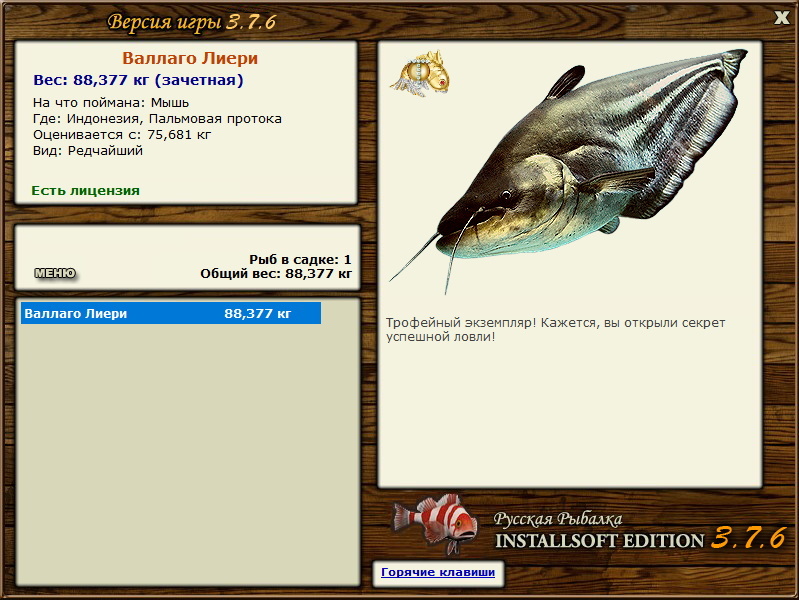Screen dimensions: 799x600
Task: Click the Рыб в садке: 1 text
Action: (300, 259)
